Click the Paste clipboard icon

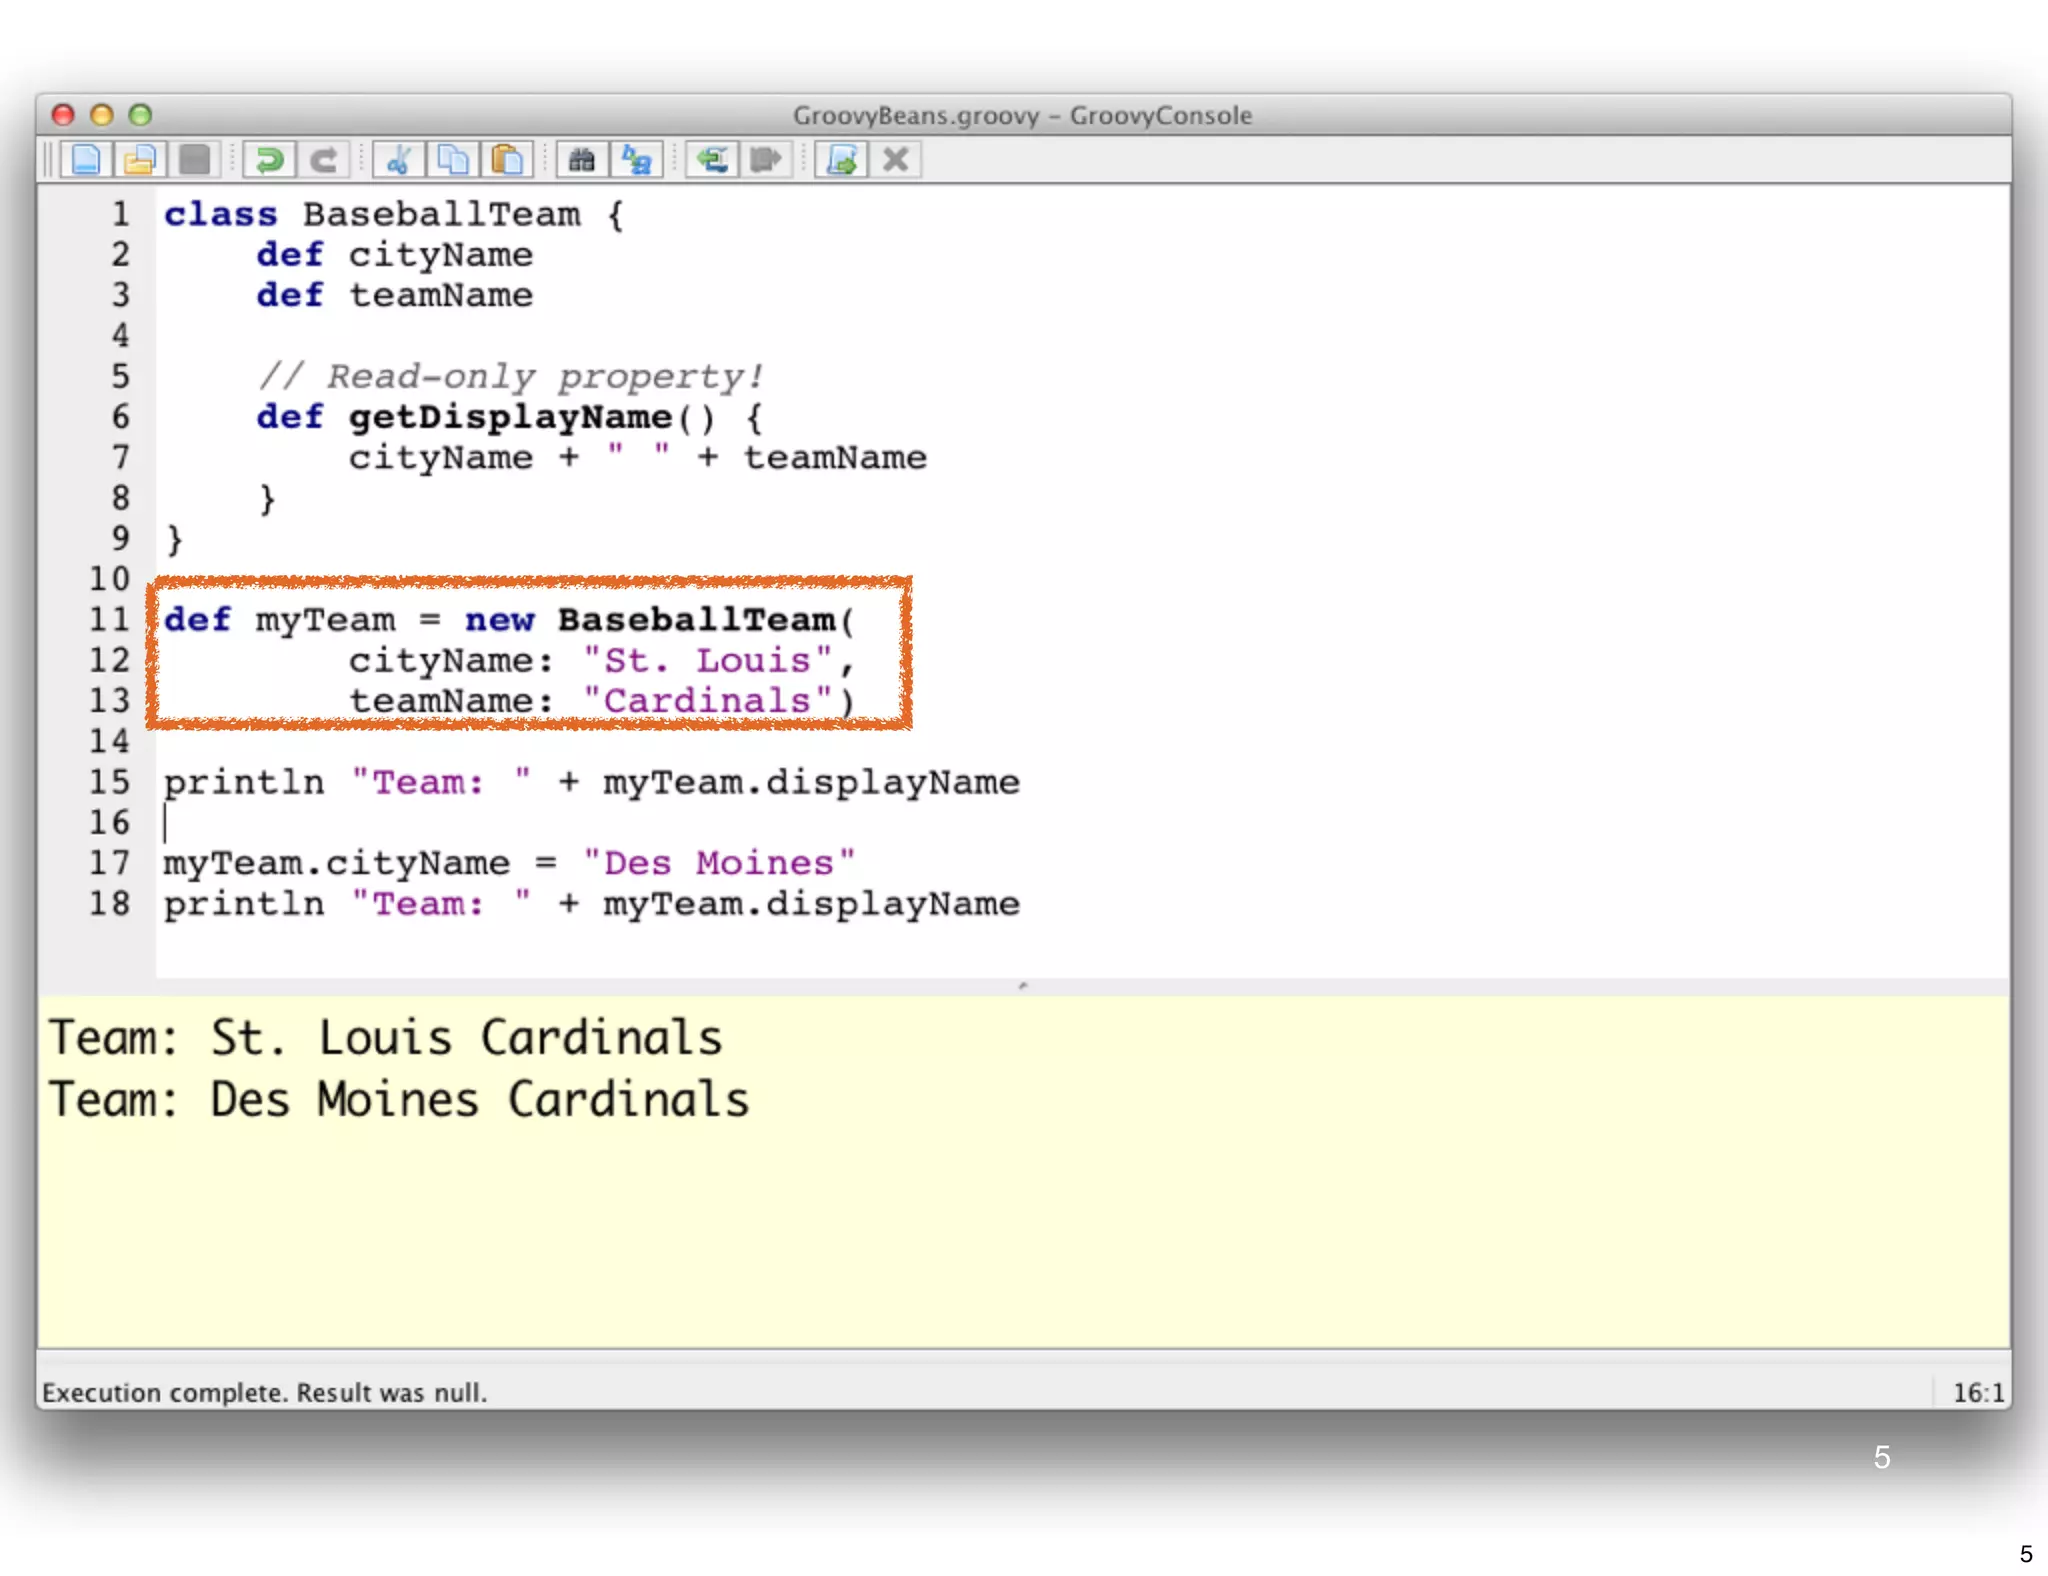pos(508,160)
